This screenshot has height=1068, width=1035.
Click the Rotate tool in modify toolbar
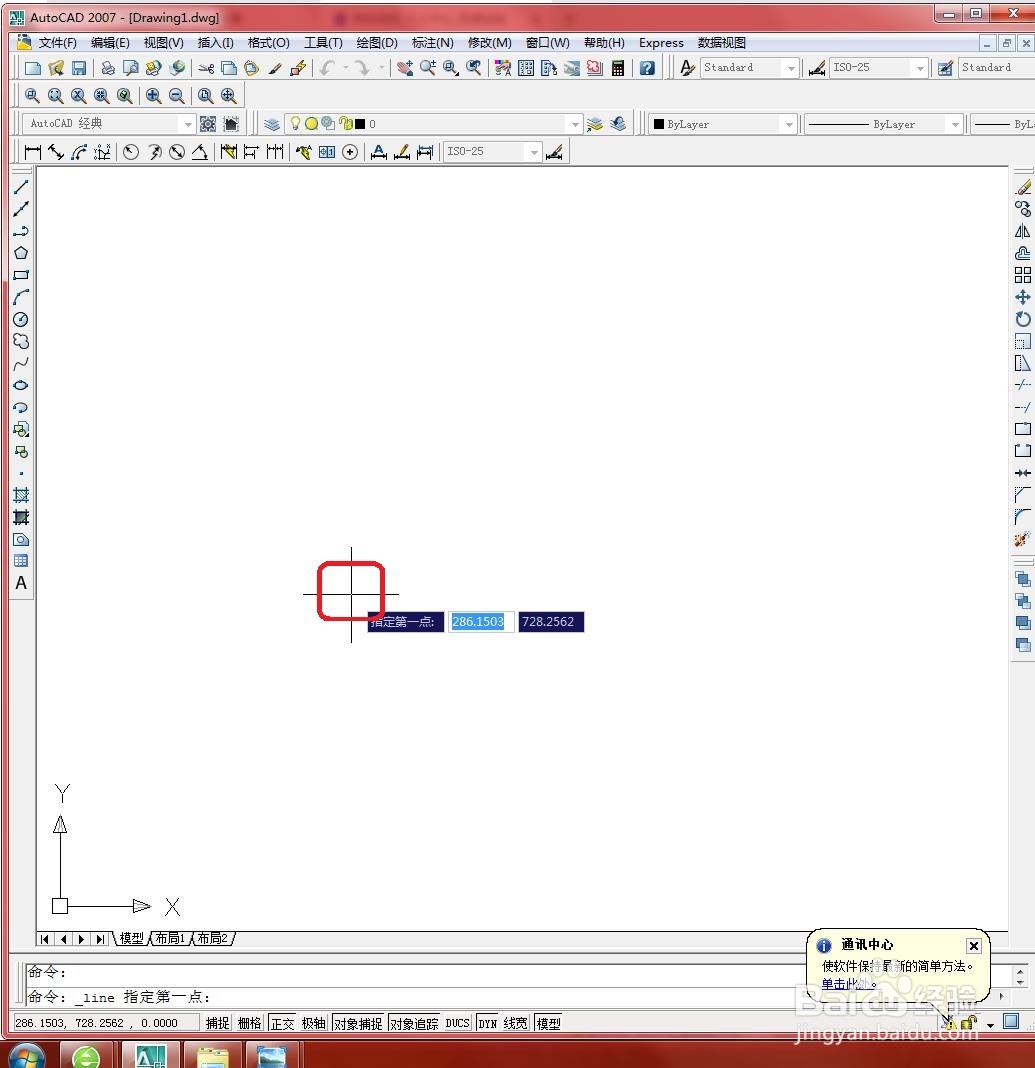[1023, 319]
